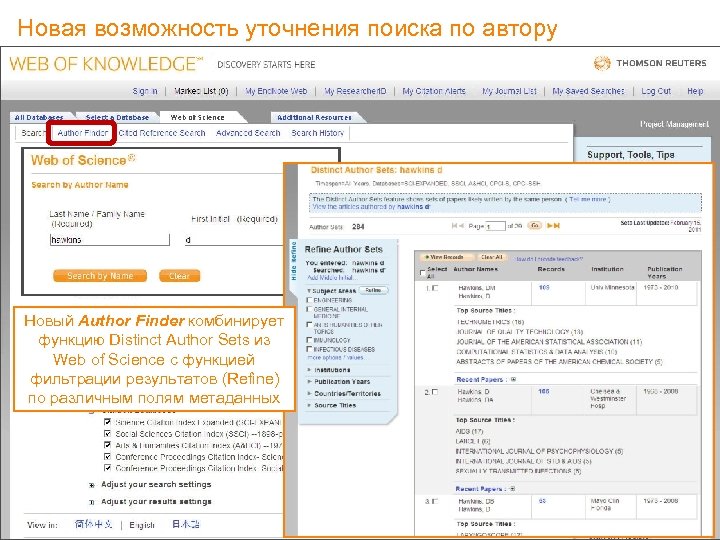This screenshot has width=720, height=540.
Task: Toggle Science Citation Index Expanded checkbox
Action: [x=107, y=422]
